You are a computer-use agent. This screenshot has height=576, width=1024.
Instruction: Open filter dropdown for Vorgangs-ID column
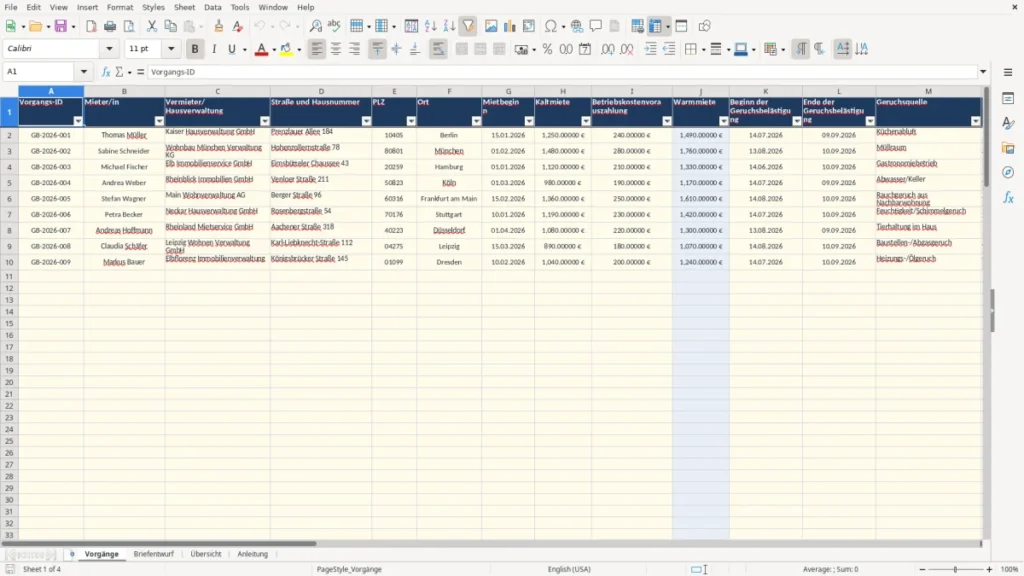tap(78, 121)
